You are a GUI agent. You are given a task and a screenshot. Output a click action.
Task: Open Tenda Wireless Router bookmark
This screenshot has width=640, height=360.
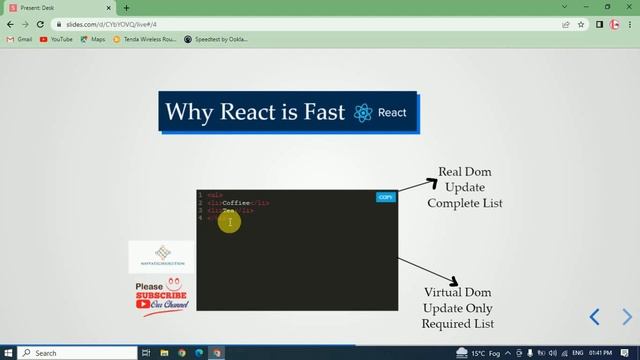pos(145,39)
